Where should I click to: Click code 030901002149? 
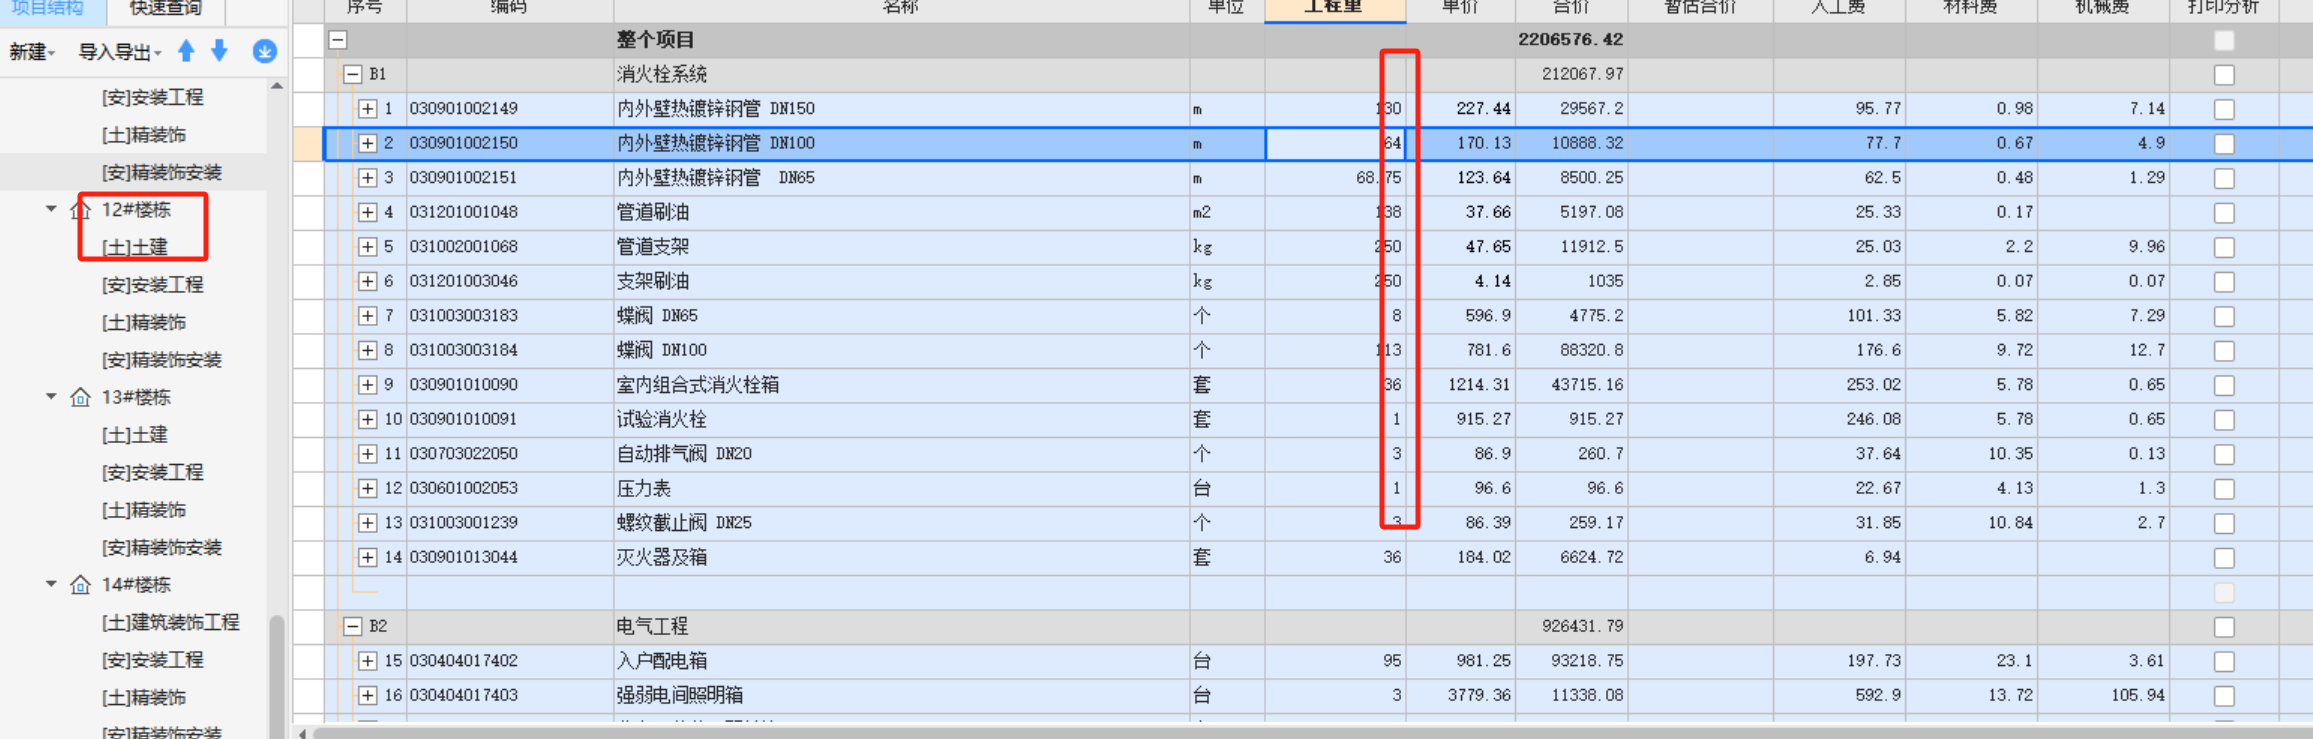tap(463, 108)
